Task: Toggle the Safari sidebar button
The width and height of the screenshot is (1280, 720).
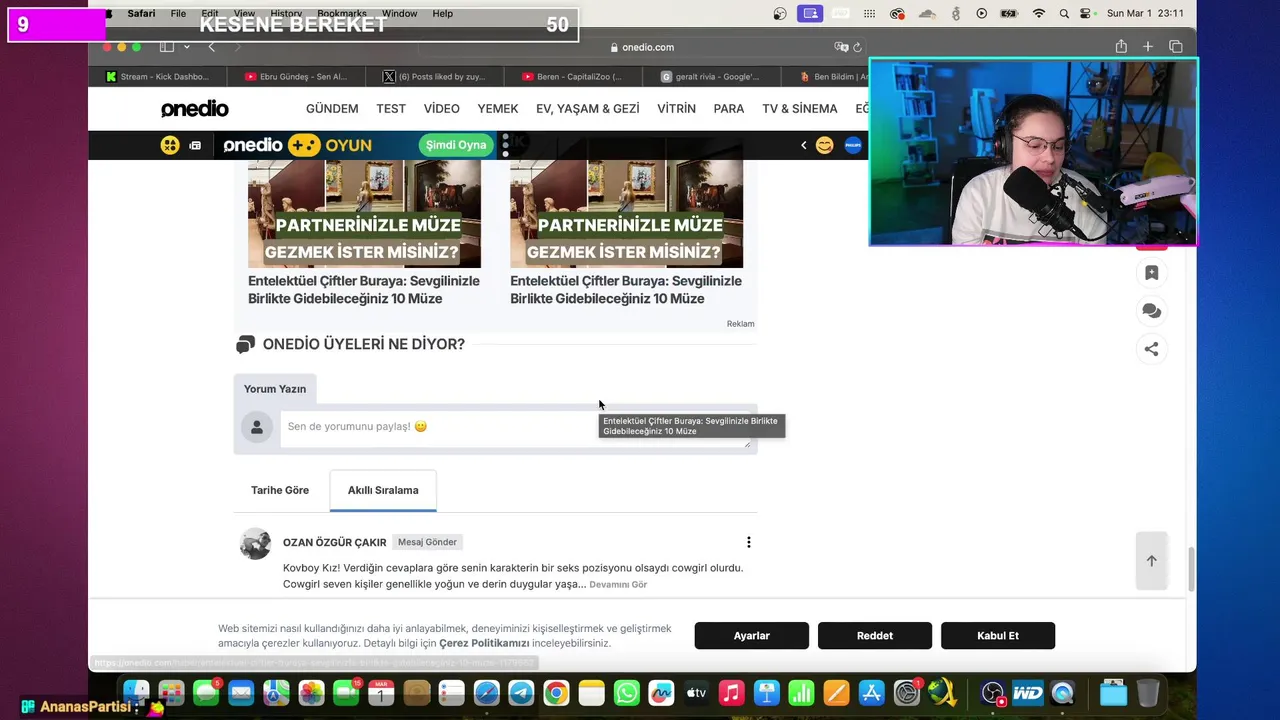Action: 167,47
